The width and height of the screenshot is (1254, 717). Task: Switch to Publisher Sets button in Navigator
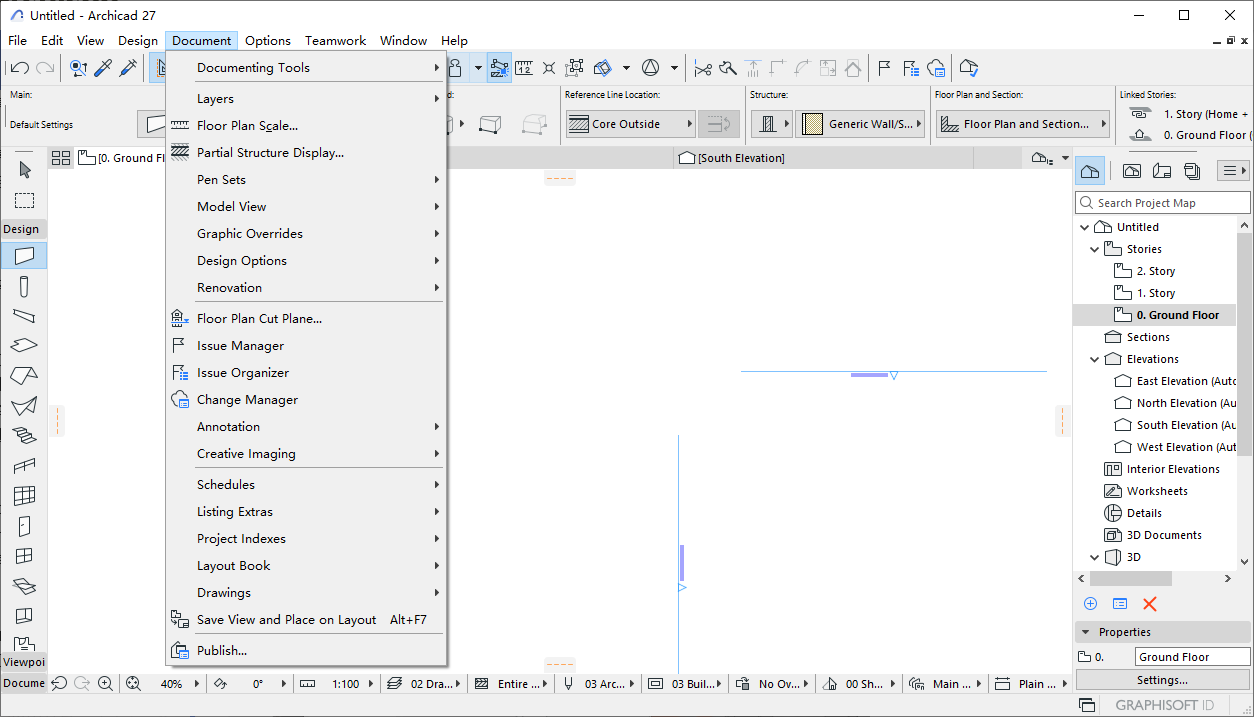pos(1191,171)
